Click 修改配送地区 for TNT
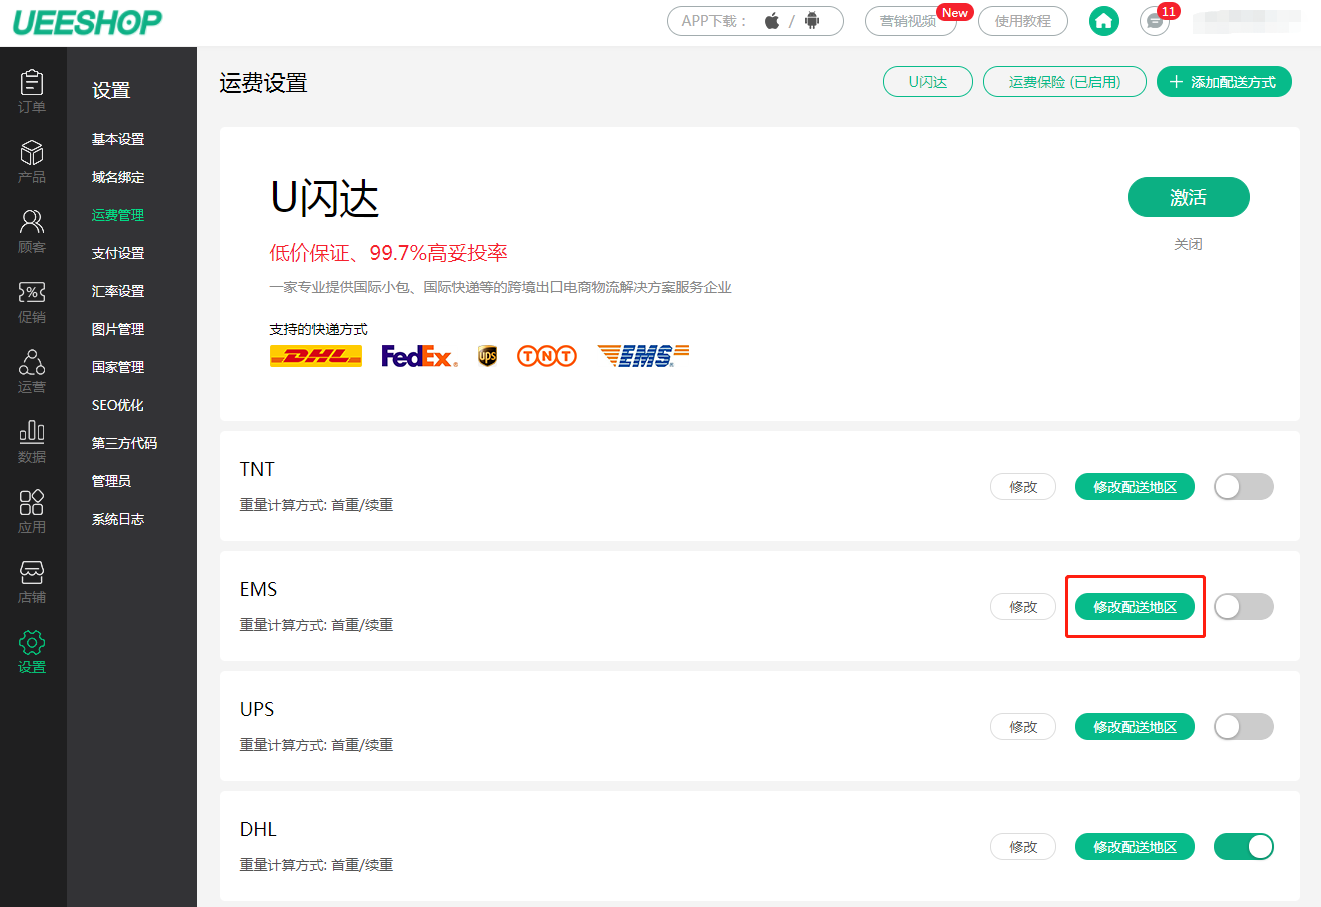The image size is (1321, 907). pyautogui.click(x=1135, y=487)
